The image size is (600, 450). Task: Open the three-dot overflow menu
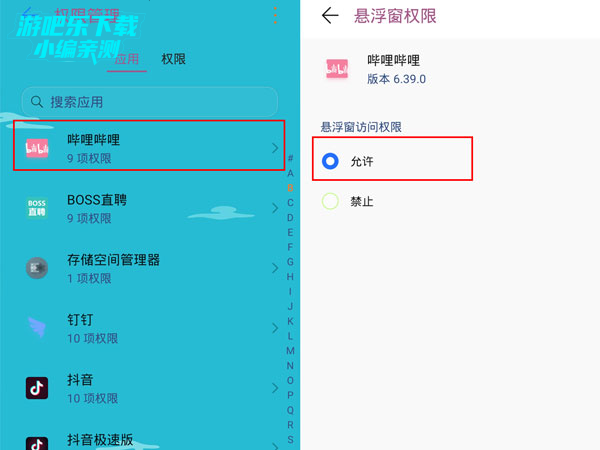(x=275, y=16)
